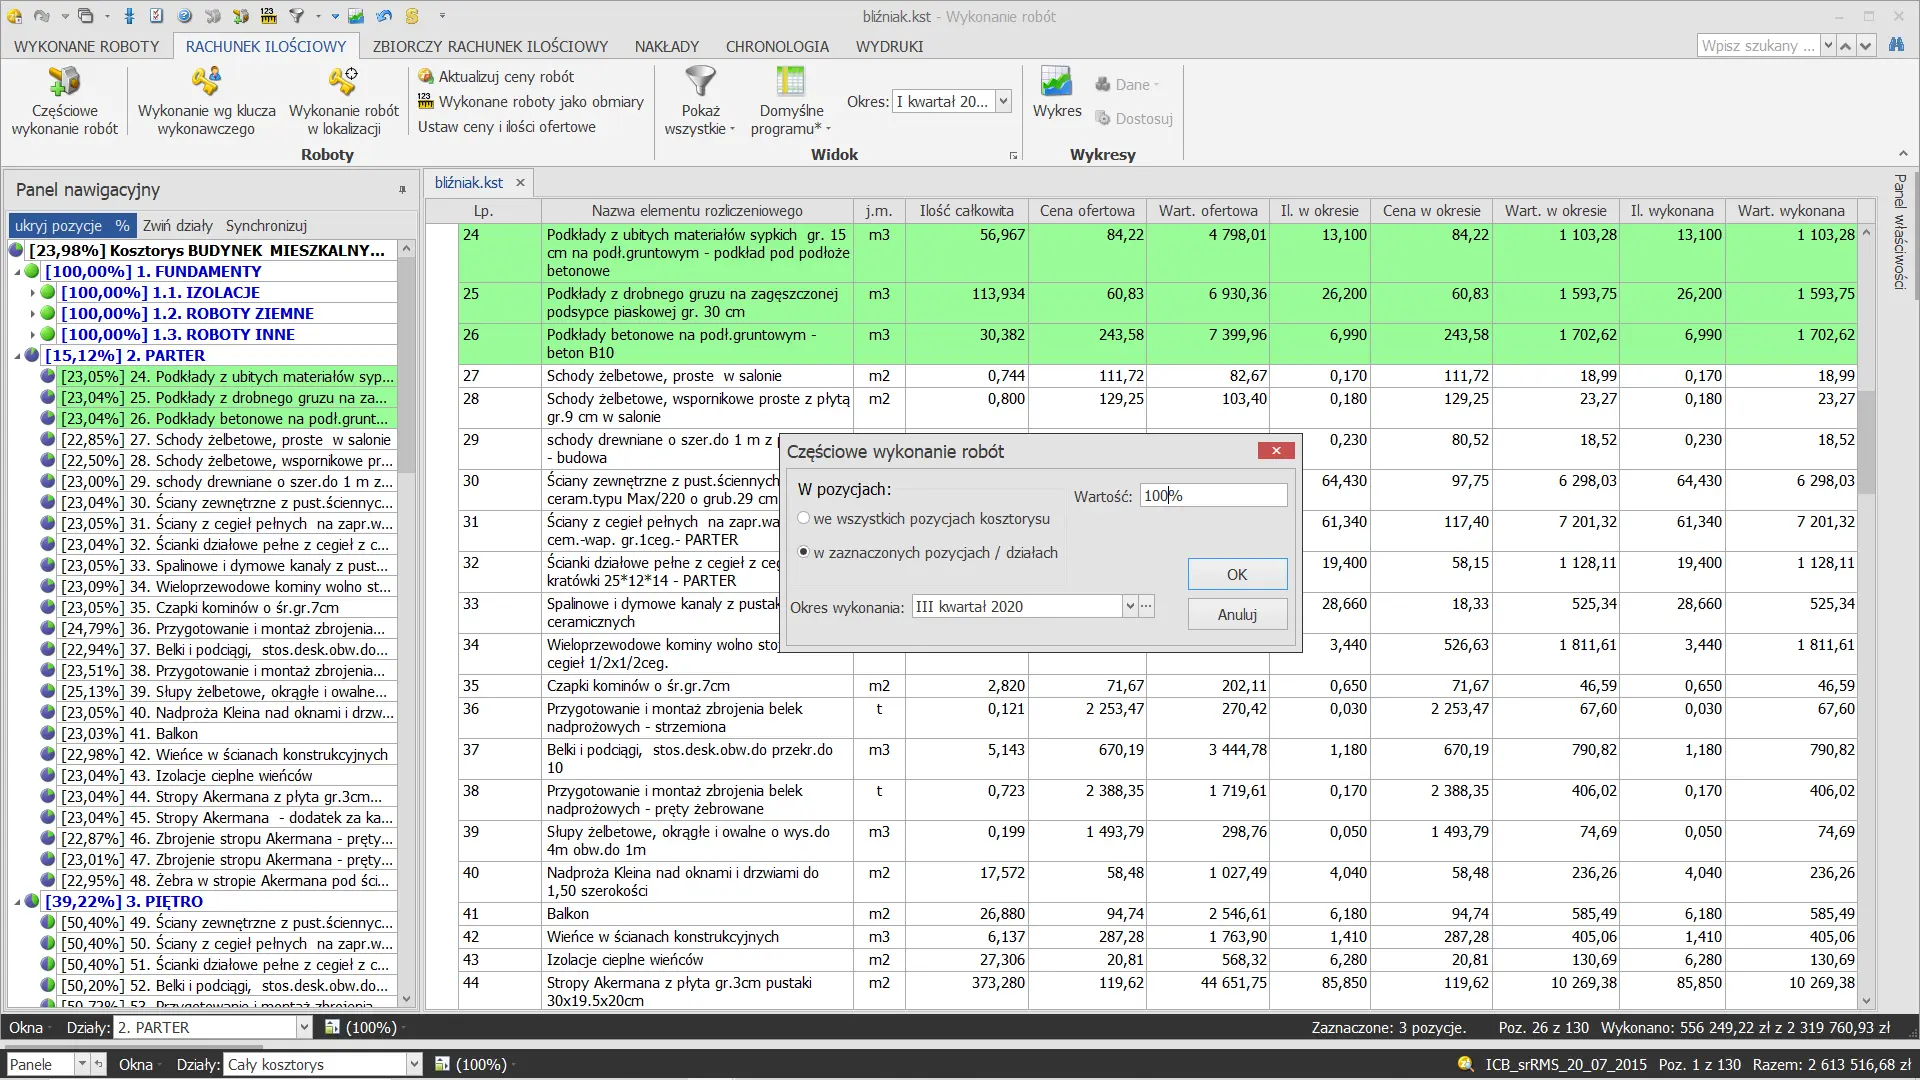
Task: Click Ustaw ceny i ilości ofertowe
Action: pyautogui.click(x=506, y=126)
